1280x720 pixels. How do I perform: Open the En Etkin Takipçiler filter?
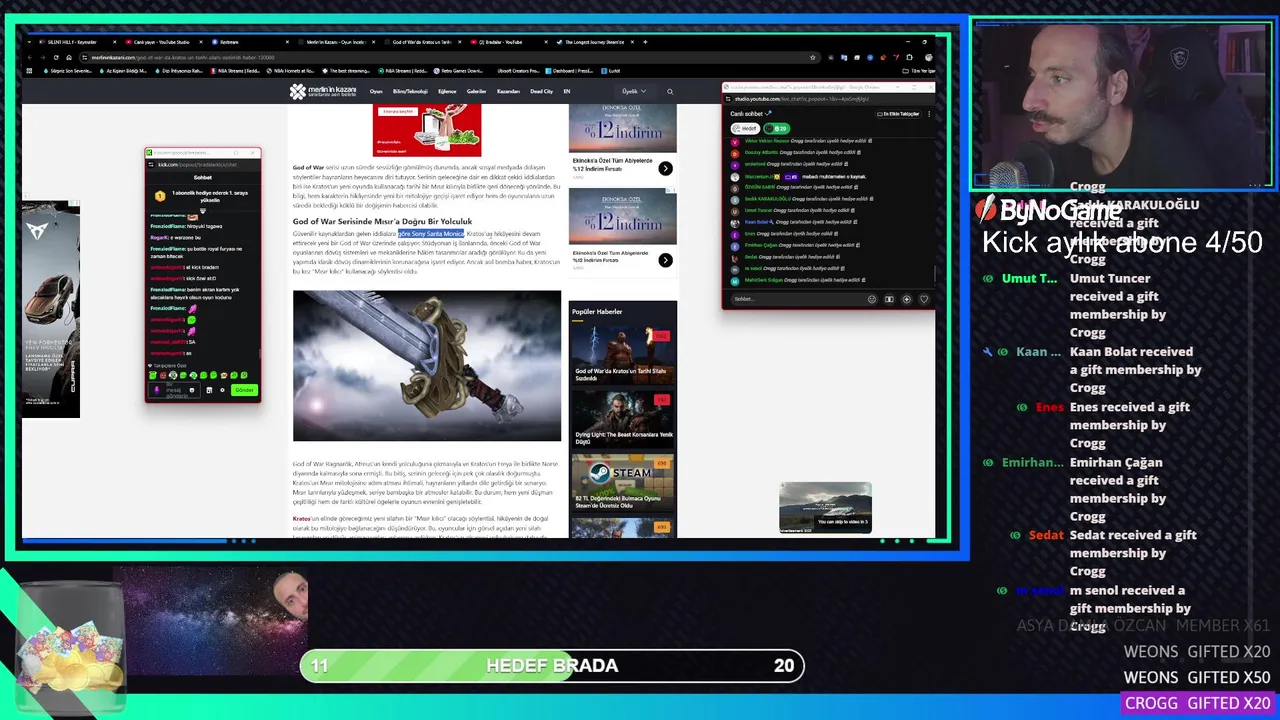click(898, 114)
